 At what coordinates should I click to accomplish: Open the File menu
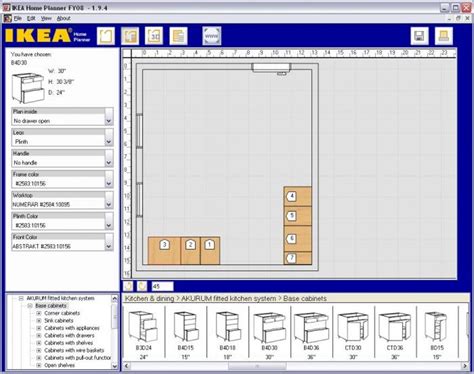click(18, 18)
